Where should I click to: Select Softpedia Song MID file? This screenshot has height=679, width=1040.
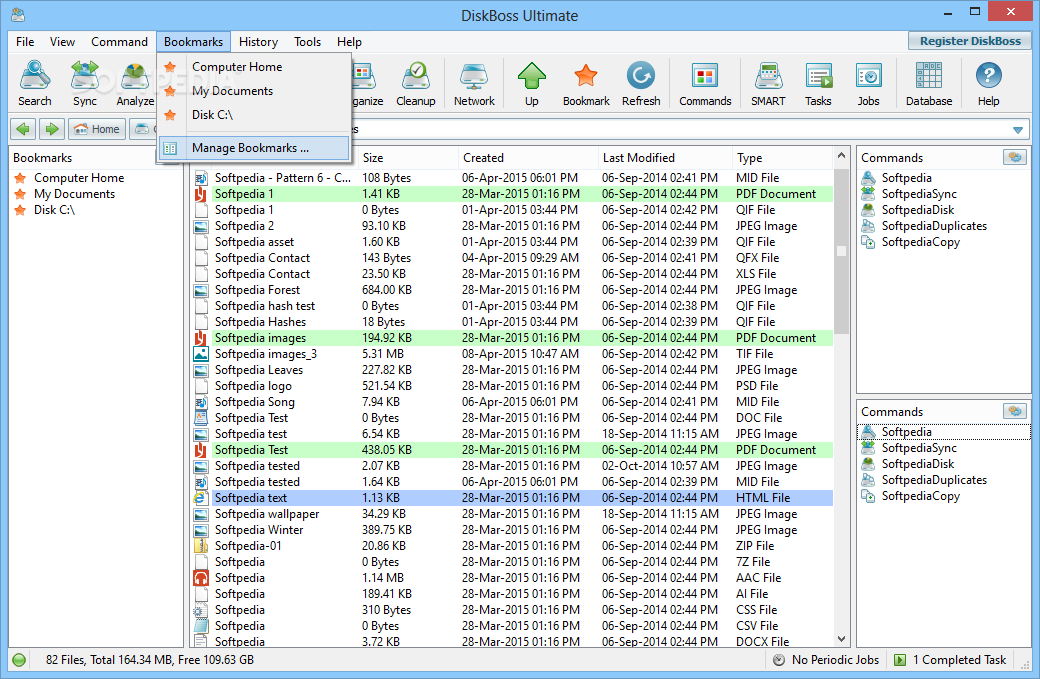point(513,402)
